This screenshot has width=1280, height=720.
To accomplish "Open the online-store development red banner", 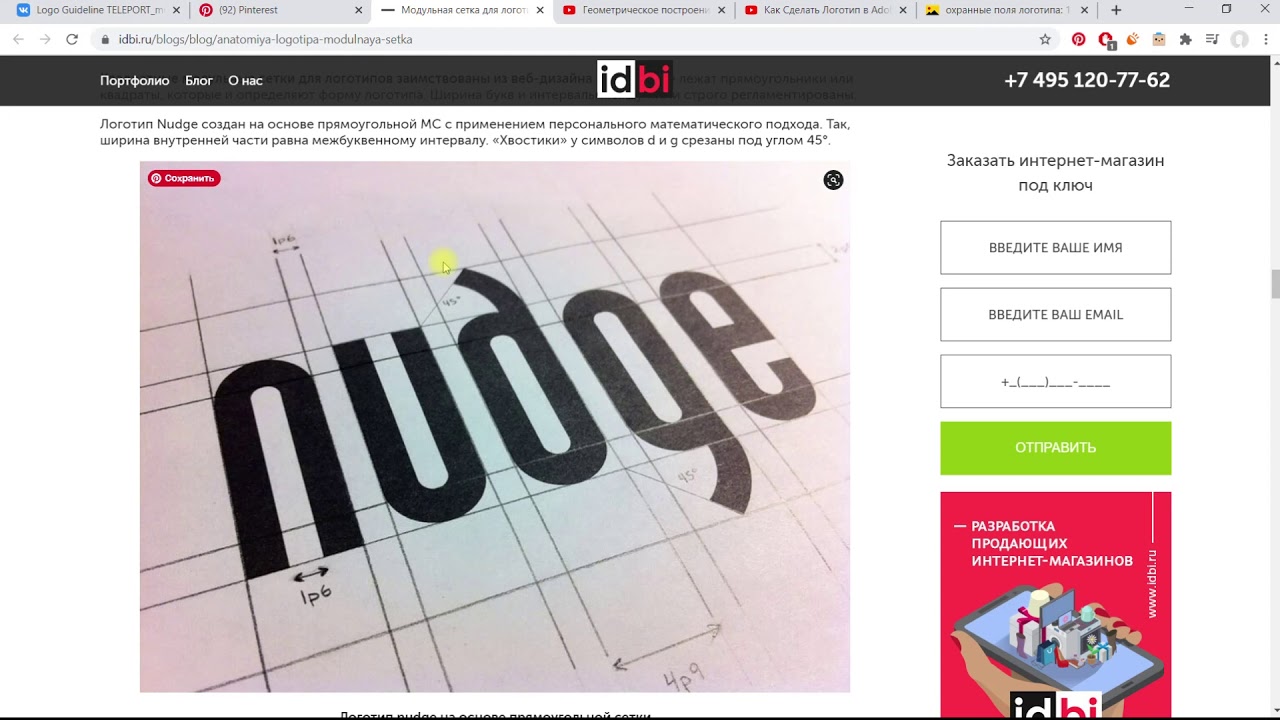I will pos(1056,605).
